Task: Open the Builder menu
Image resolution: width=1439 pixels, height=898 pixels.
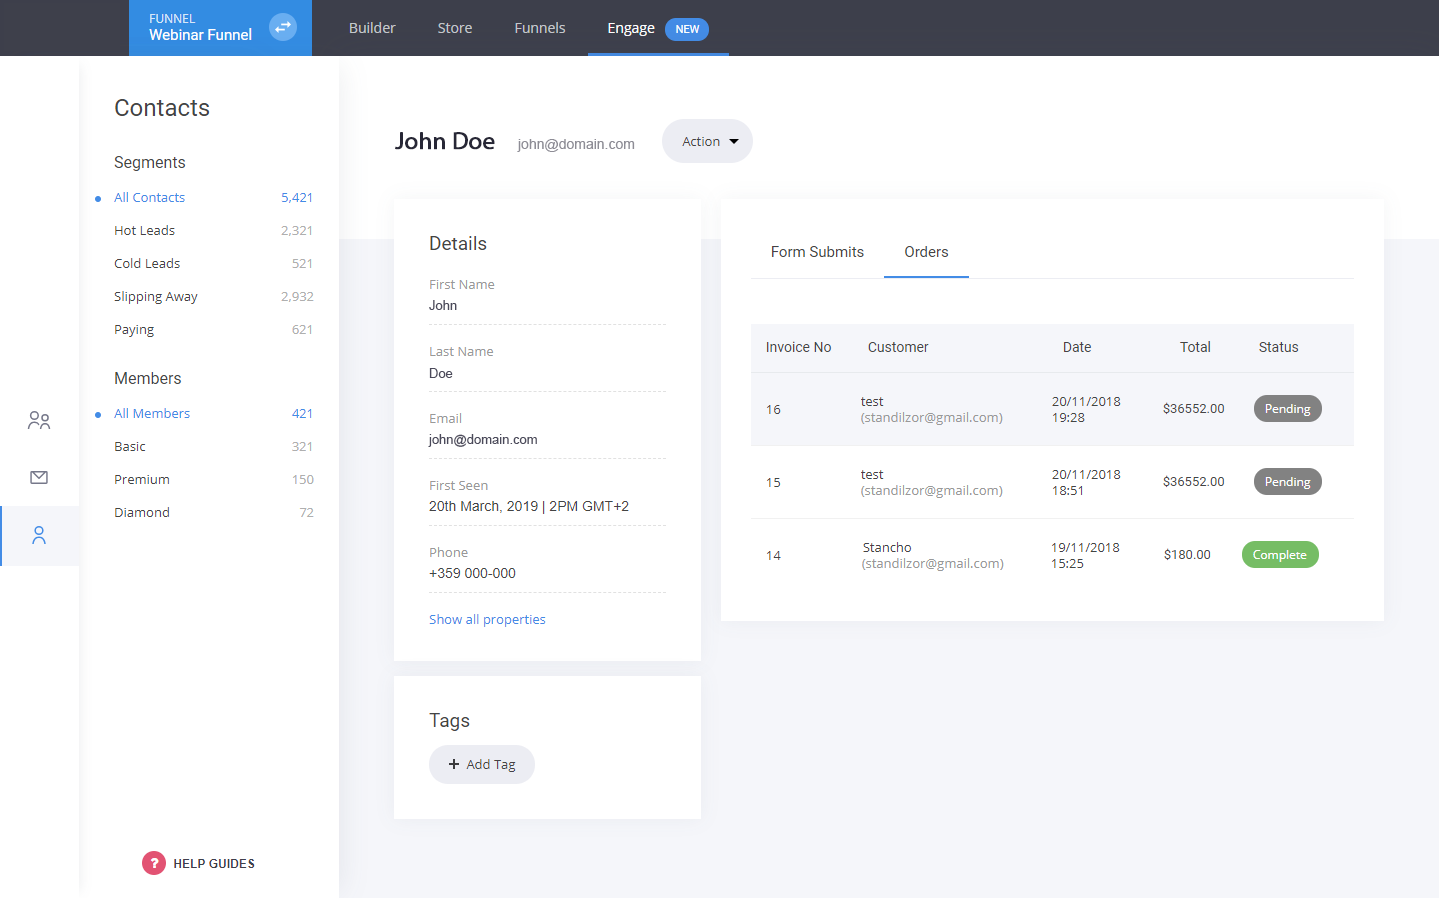Action: click(372, 28)
